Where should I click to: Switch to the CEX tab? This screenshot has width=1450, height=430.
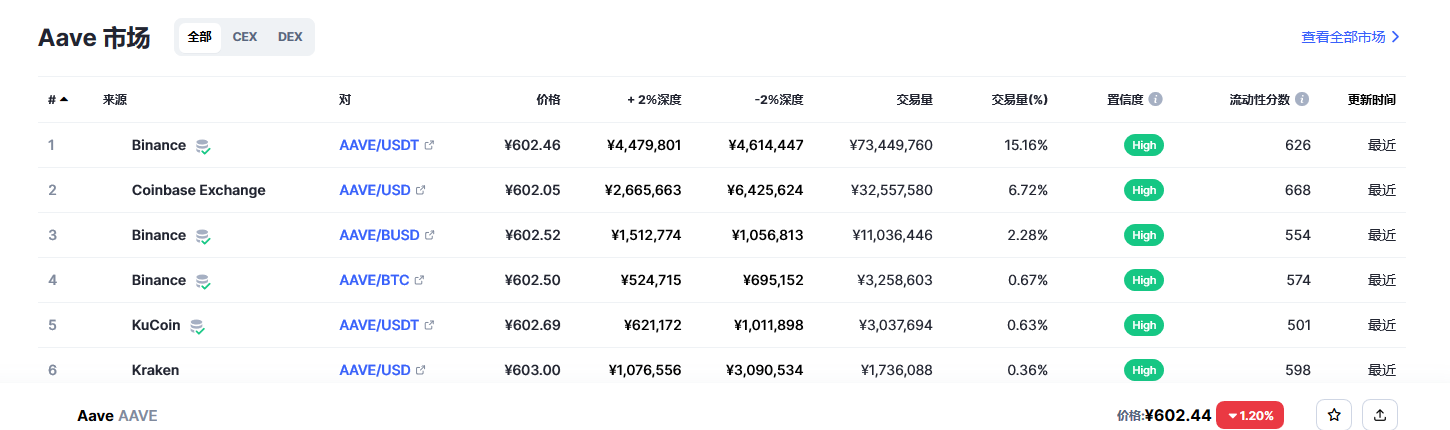click(x=245, y=37)
